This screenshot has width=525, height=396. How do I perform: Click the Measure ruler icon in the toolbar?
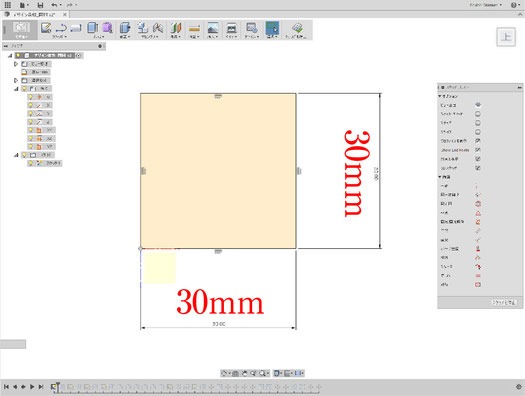click(x=194, y=28)
